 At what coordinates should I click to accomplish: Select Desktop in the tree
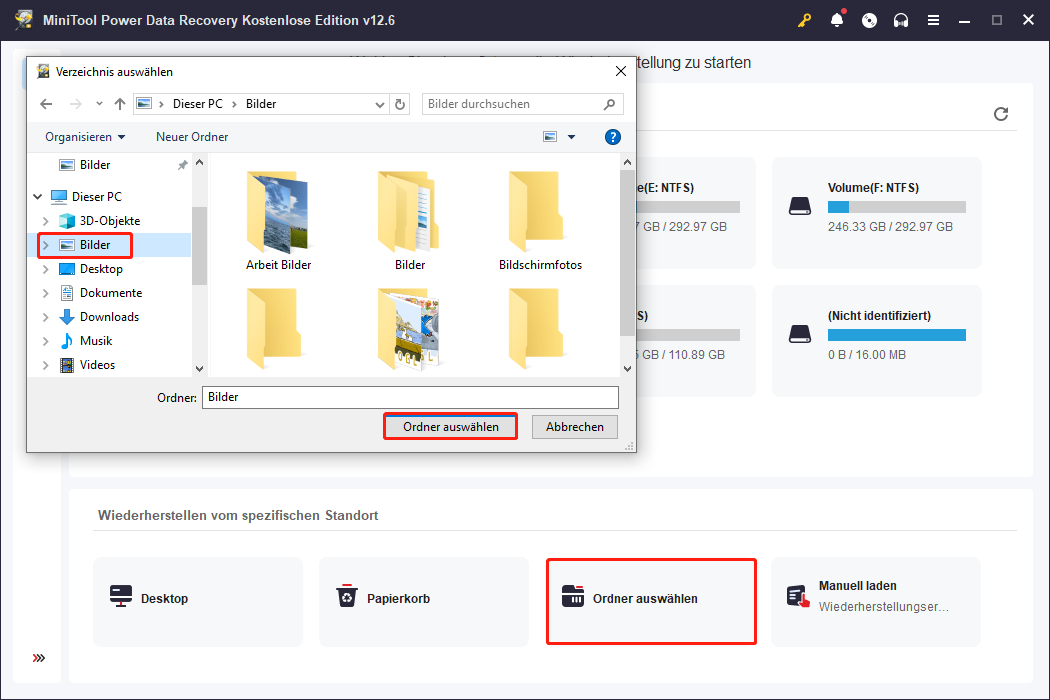click(x=101, y=269)
